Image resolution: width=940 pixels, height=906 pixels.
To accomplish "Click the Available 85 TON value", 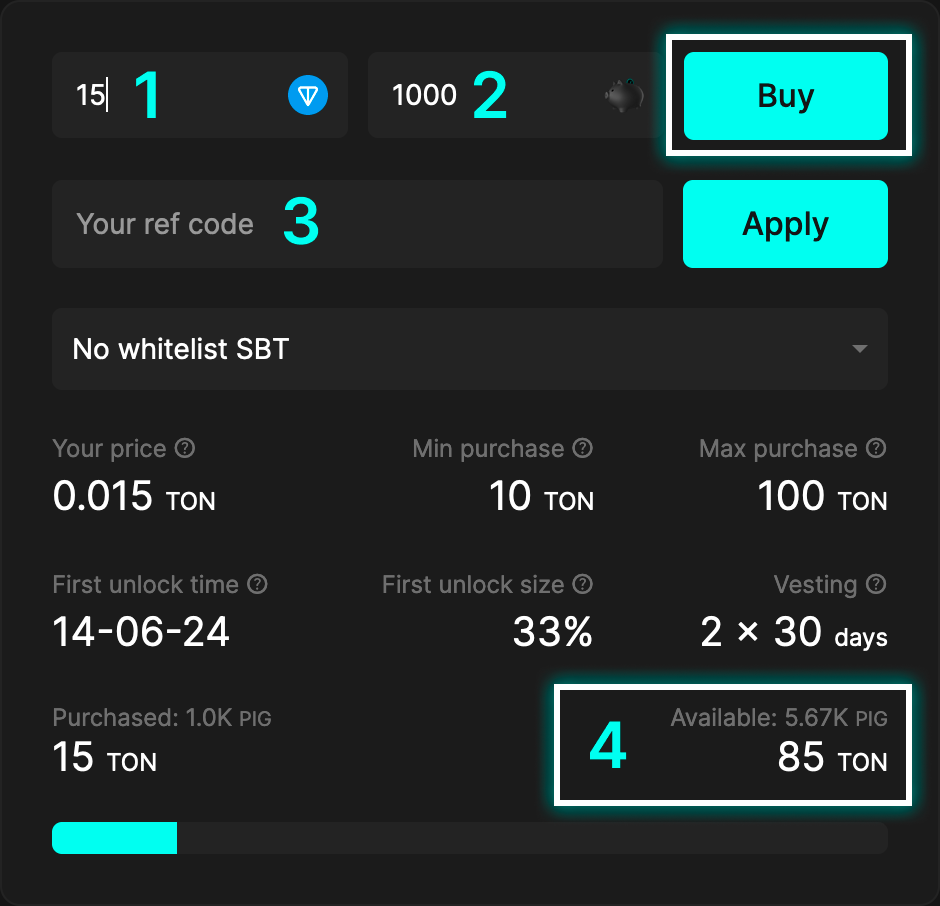I will pos(832,758).
